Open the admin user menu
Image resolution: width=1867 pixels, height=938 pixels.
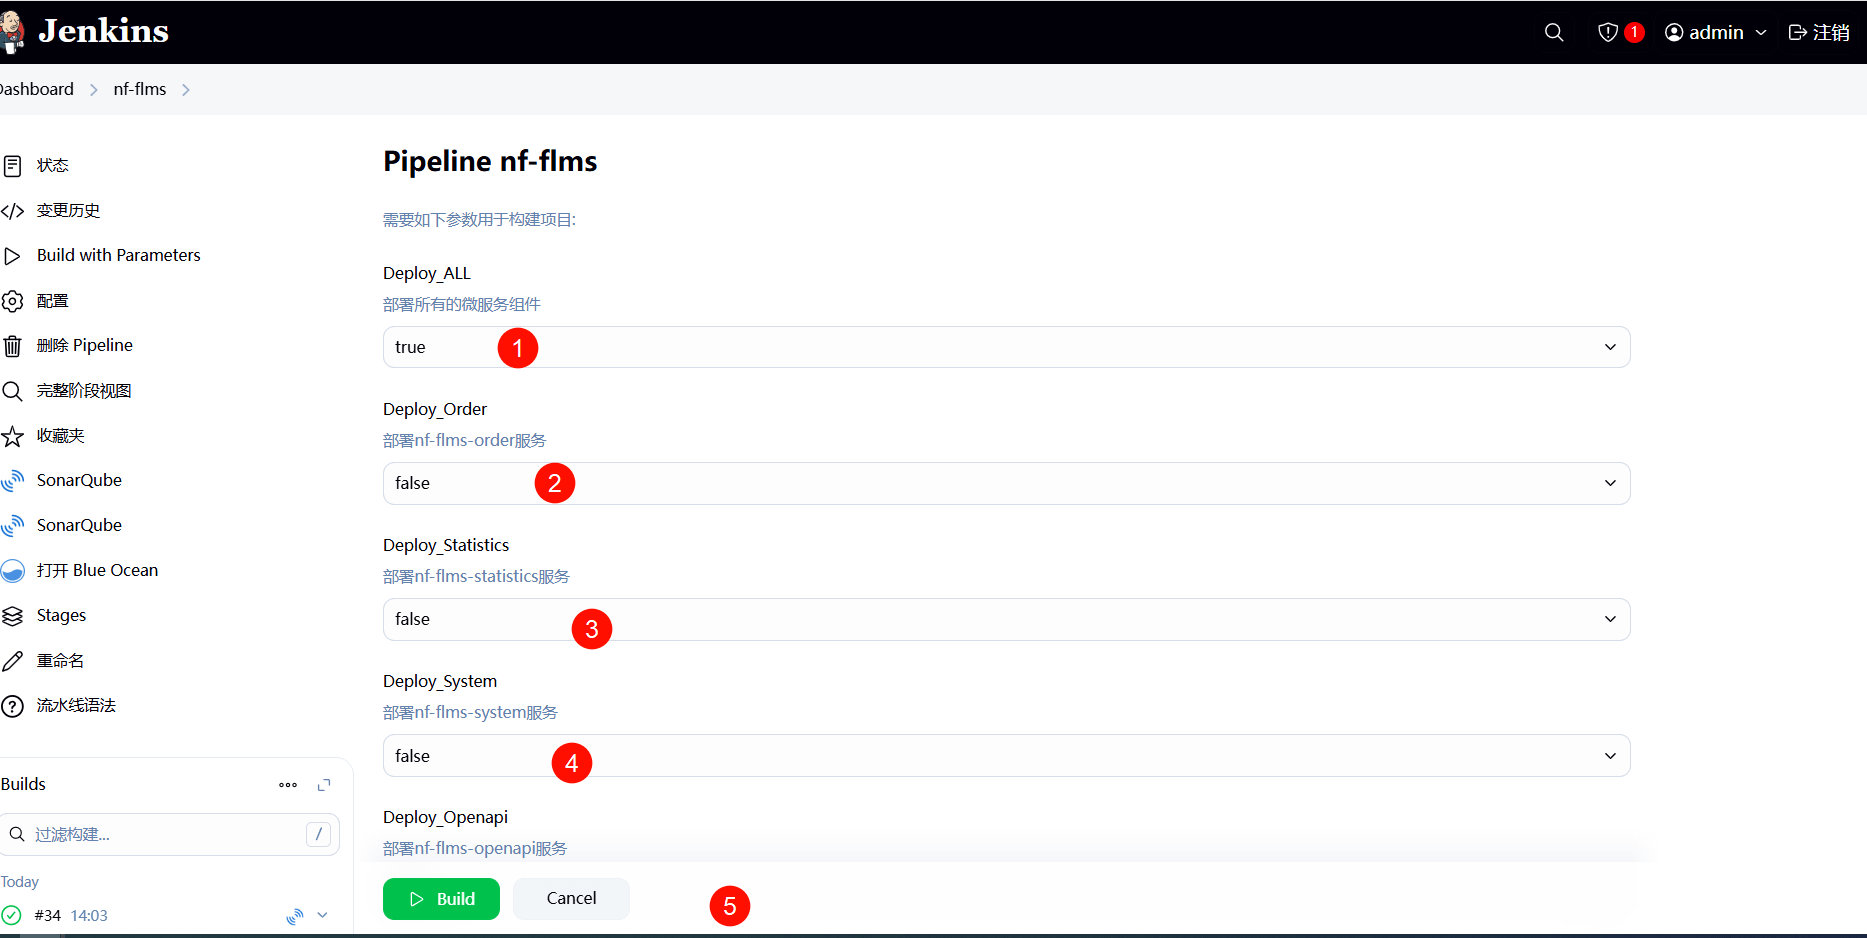(1715, 32)
